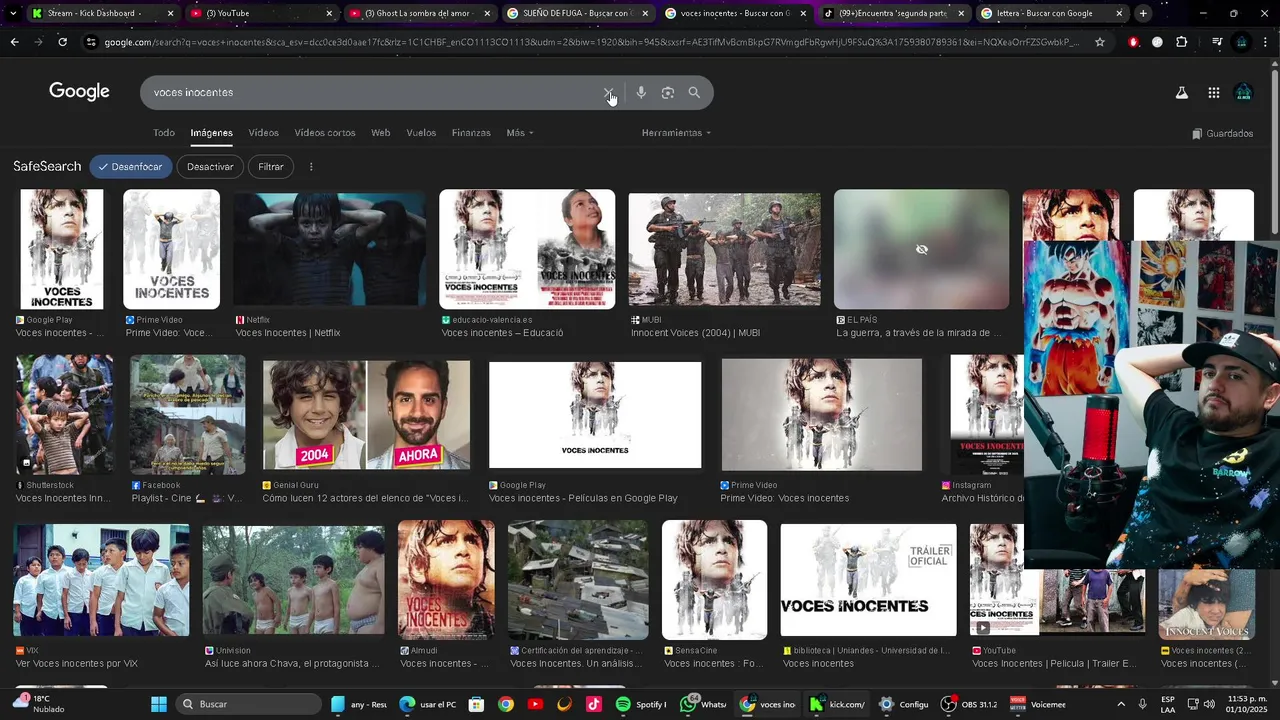This screenshot has height=720, width=1280.
Task: Expand the Herramientas dropdown
Action: pos(677,133)
